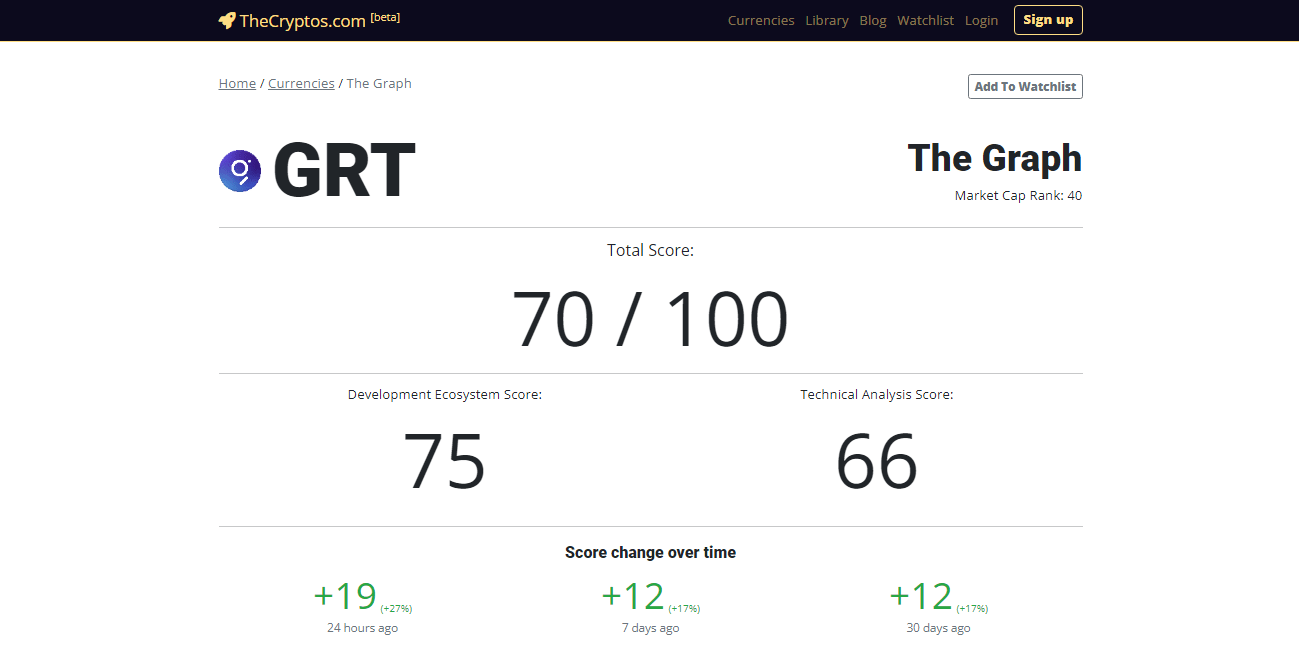Click Add To Watchlist button

point(1025,87)
